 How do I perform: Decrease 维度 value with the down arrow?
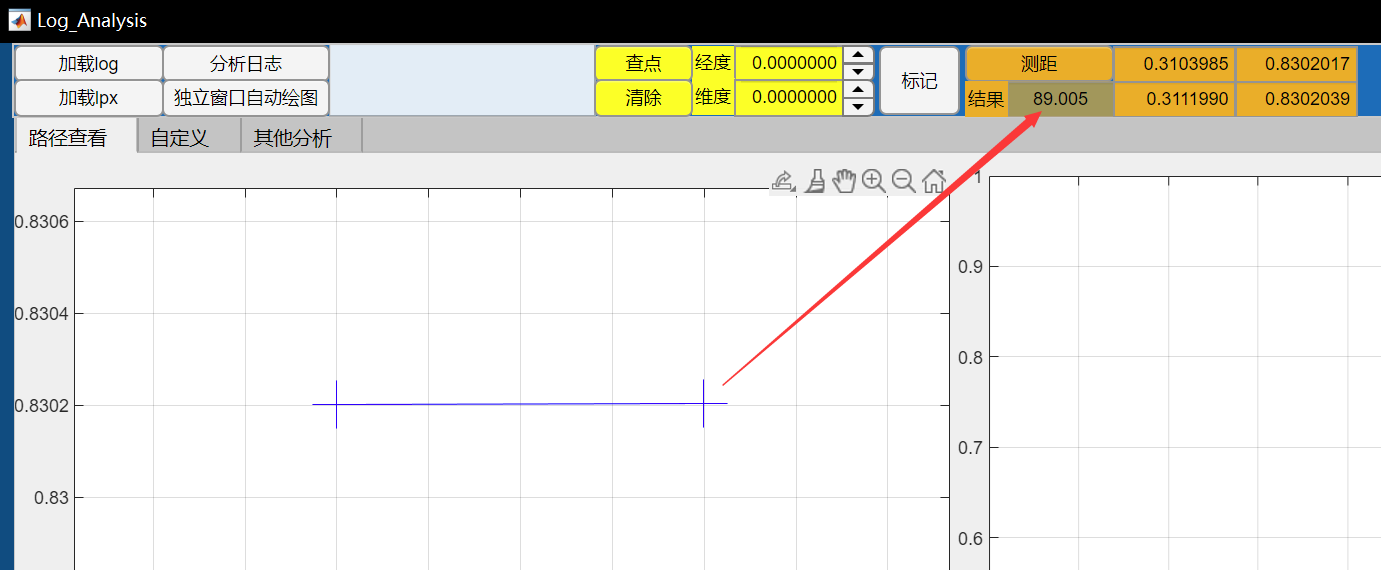pos(858,106)
